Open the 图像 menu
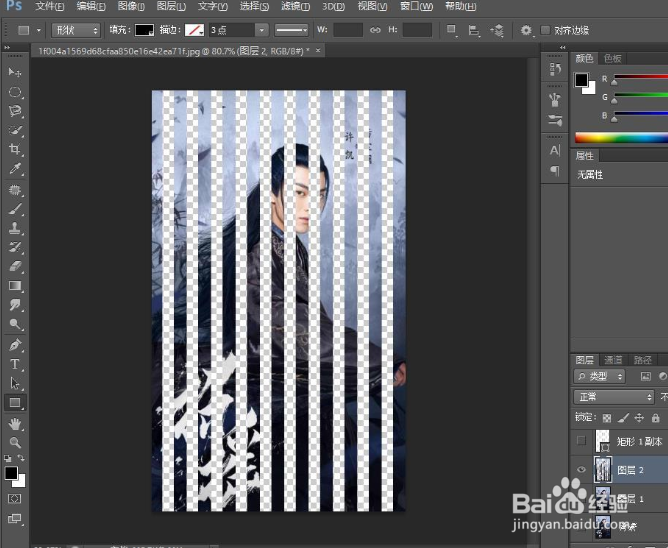 (x=131, y=6)
